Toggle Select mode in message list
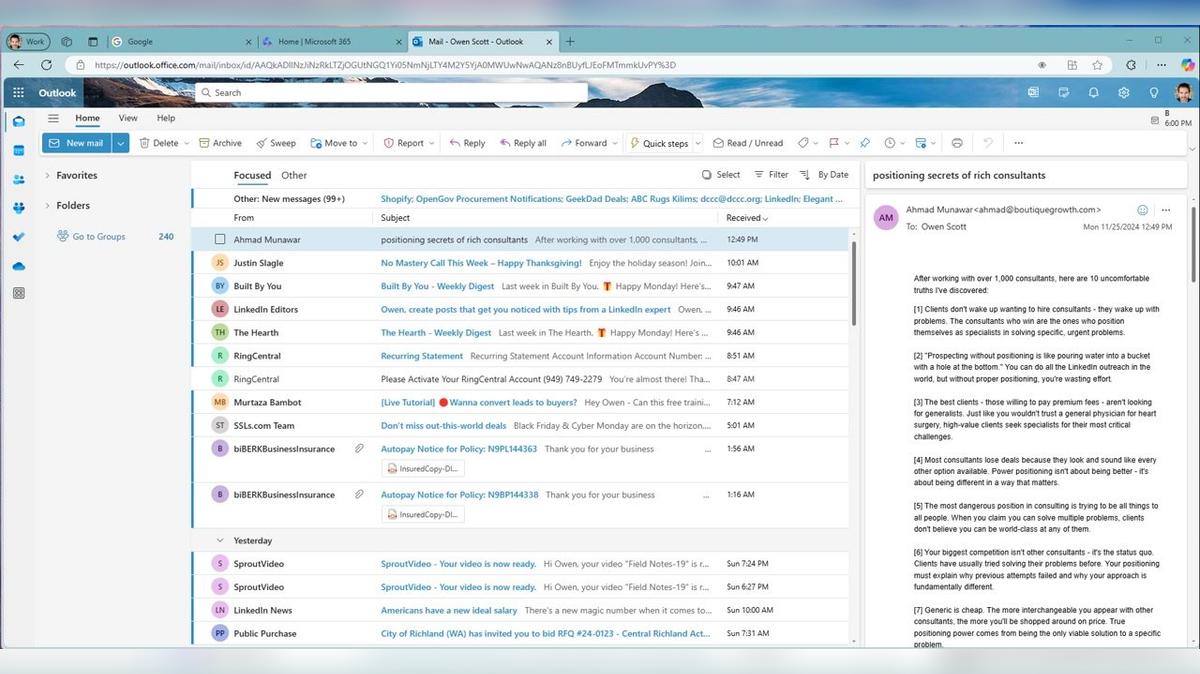The width and height of the screenshot is (1200, 674). coord(721,174)
